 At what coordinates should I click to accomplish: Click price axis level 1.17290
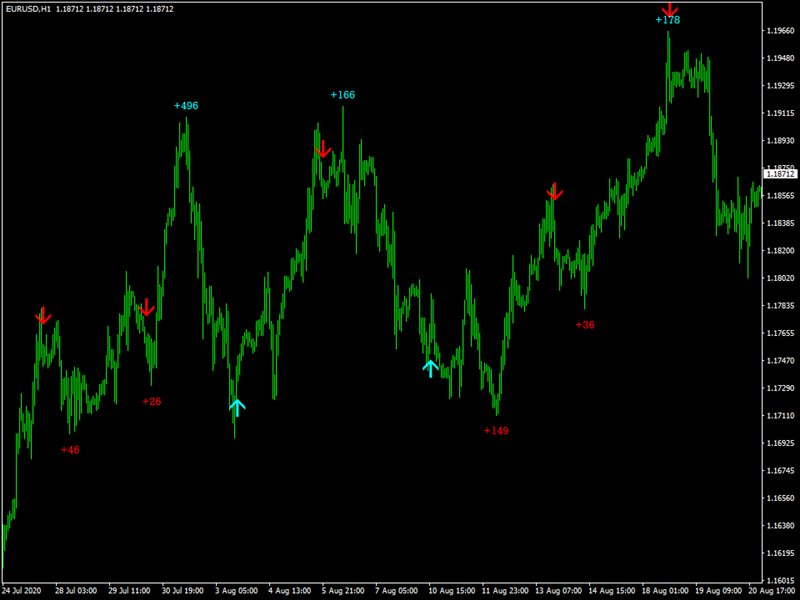[781, 388]
